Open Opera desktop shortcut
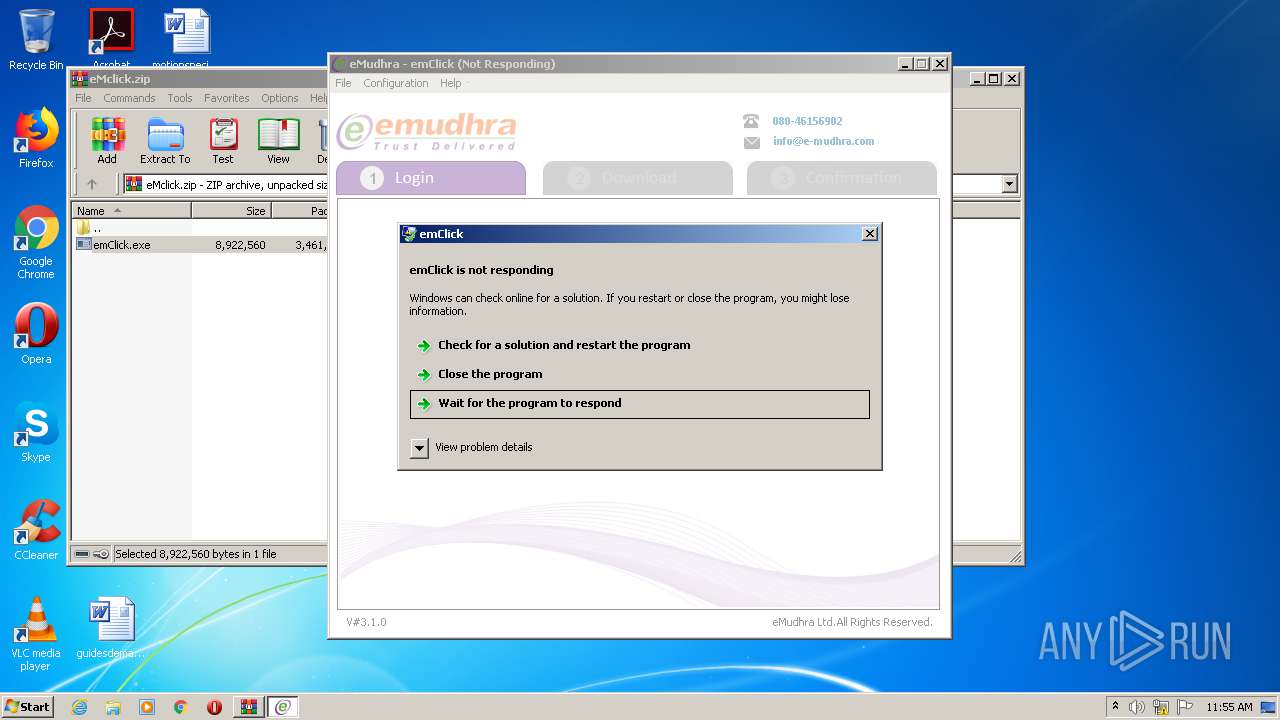The height and width of the screenshot is (720, 1280). 36,334
